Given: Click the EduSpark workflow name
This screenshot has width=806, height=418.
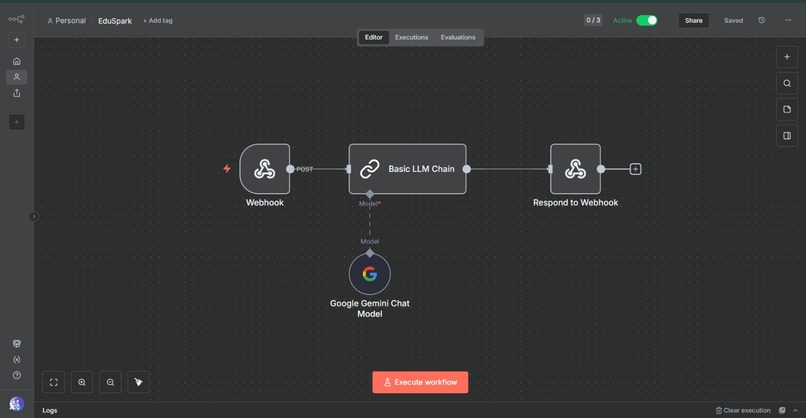Looking at the screenshot, I should tap(115, 21).
